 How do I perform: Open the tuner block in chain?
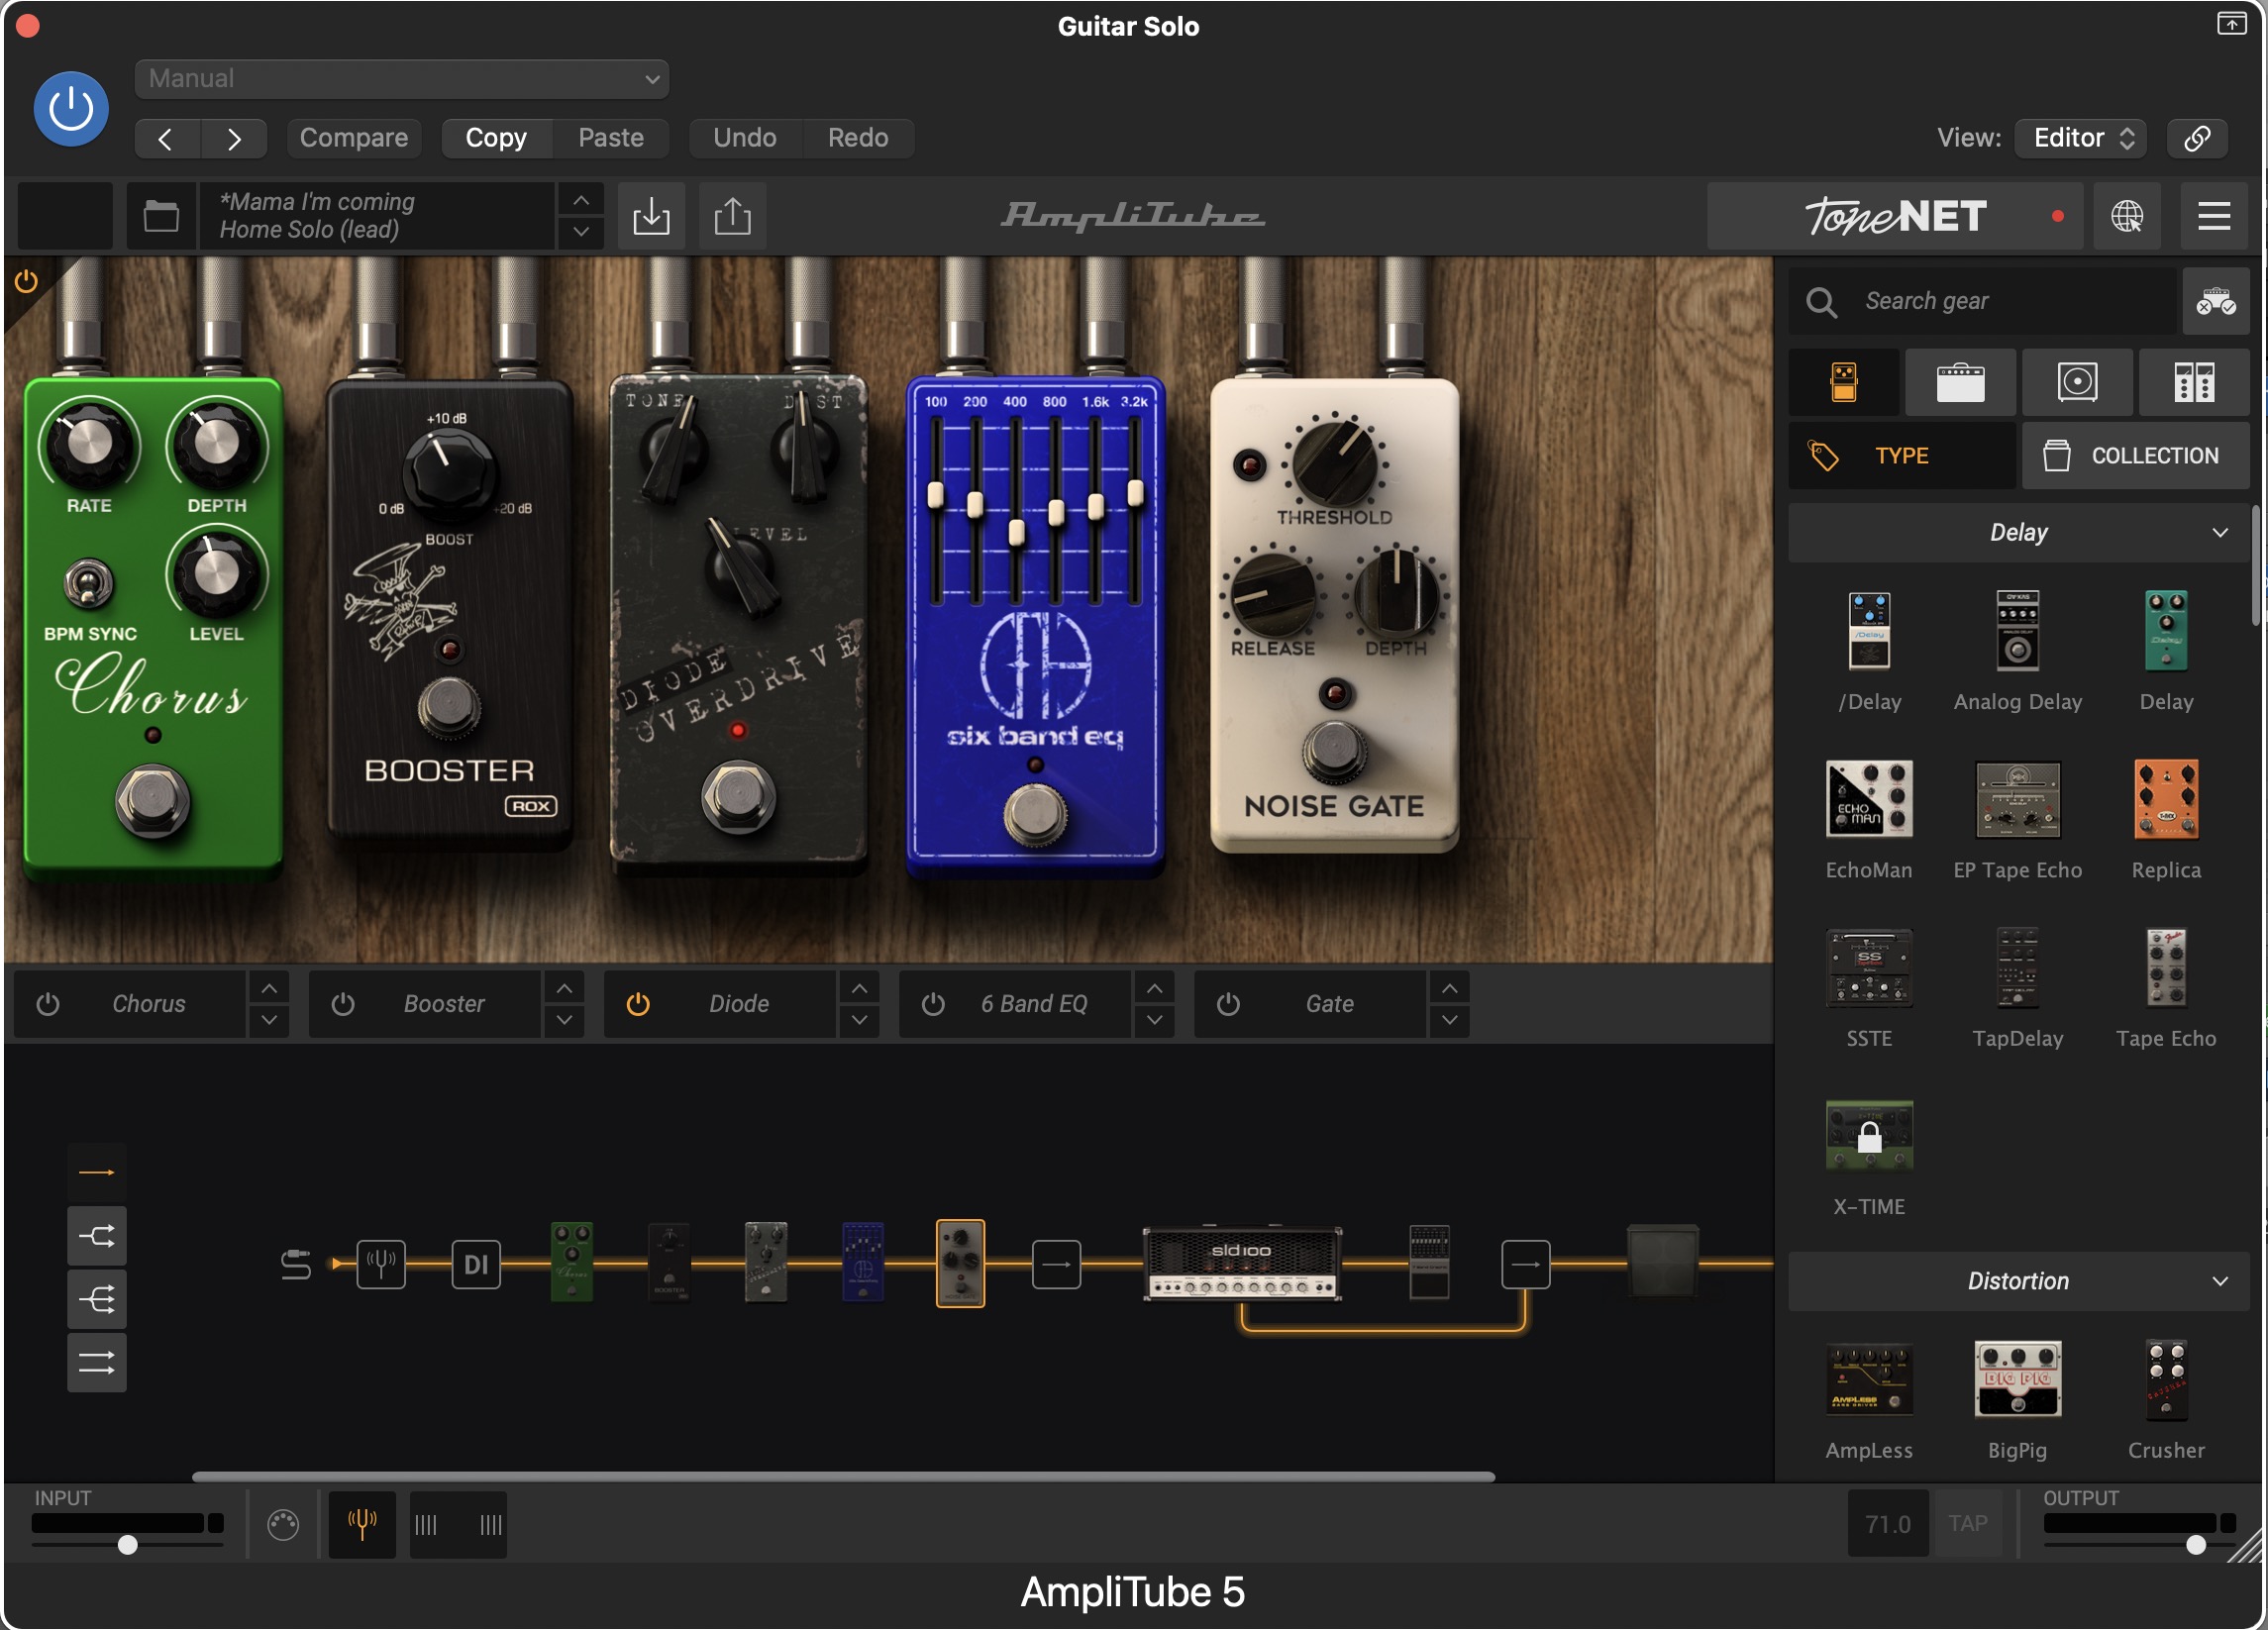click(x=381, y=1265)
